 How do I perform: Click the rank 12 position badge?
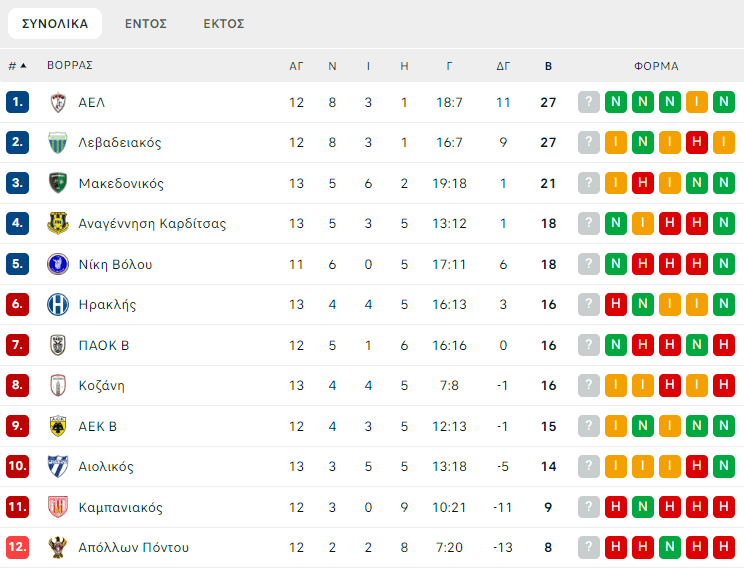tap(17, 548)
